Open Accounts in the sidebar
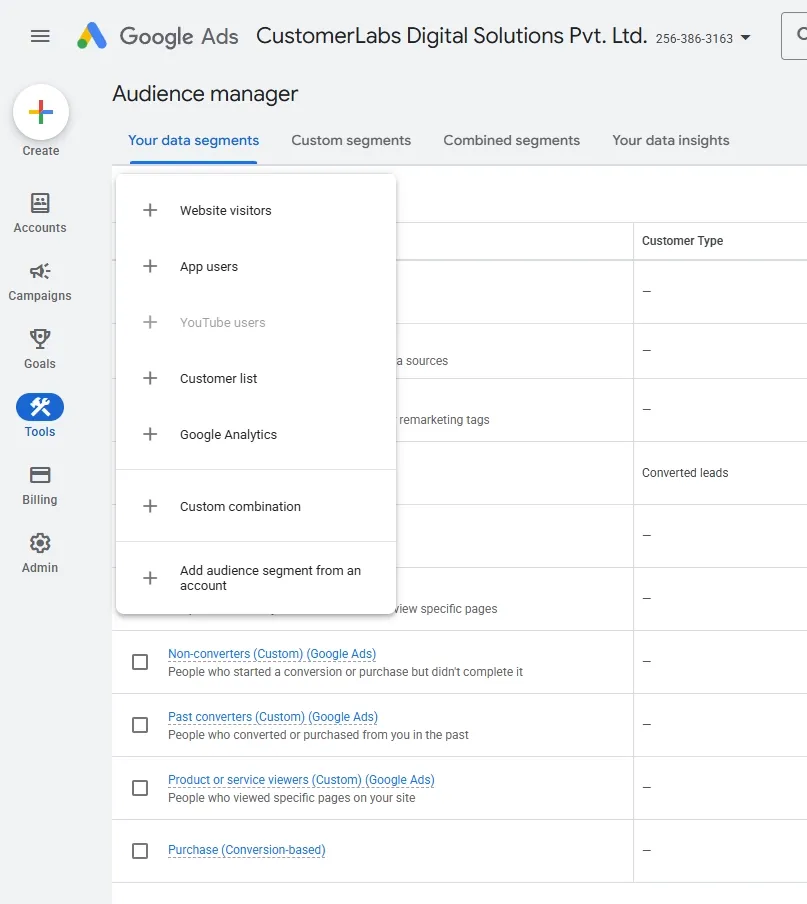 40,213
